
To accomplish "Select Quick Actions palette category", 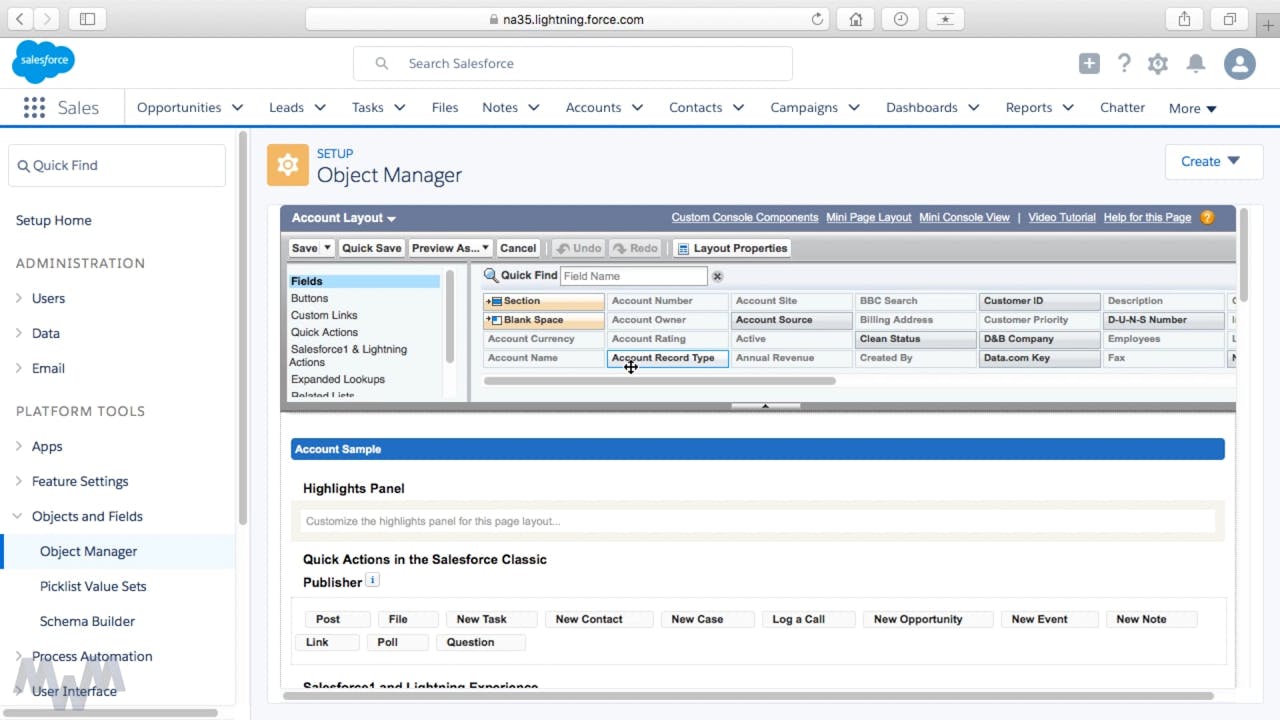I will point(324,332).
